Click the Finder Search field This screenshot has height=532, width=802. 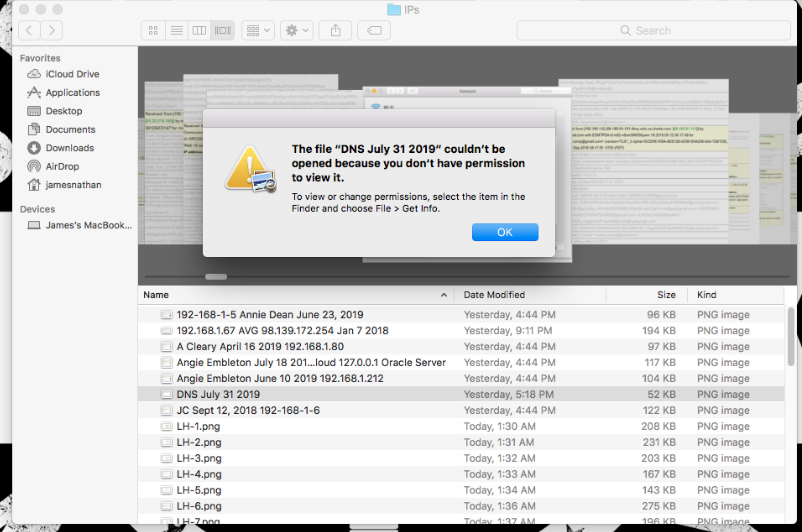(x=652, y=31)
